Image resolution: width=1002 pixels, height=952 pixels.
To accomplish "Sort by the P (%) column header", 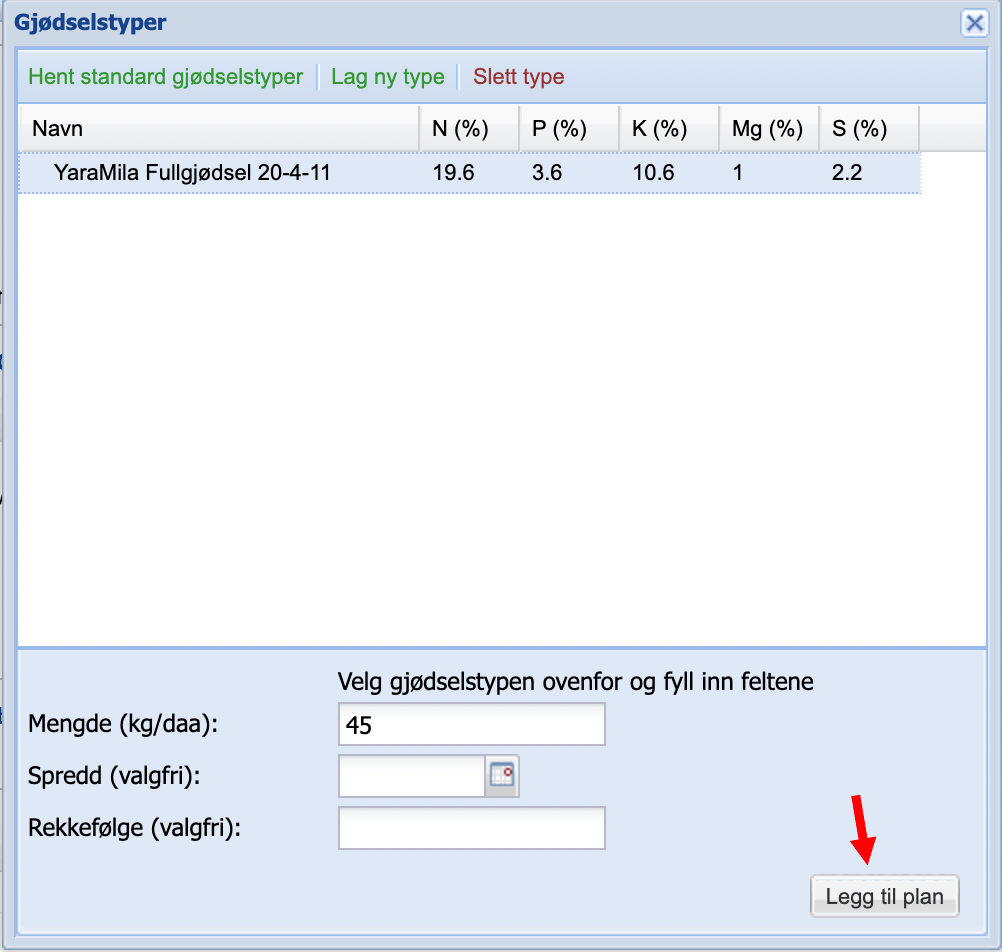I will click(x=569, y=128).
